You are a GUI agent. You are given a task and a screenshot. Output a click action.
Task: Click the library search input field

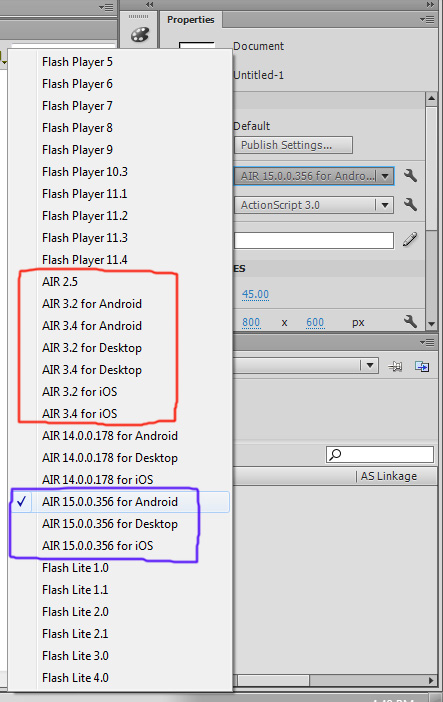click(380, 454)
